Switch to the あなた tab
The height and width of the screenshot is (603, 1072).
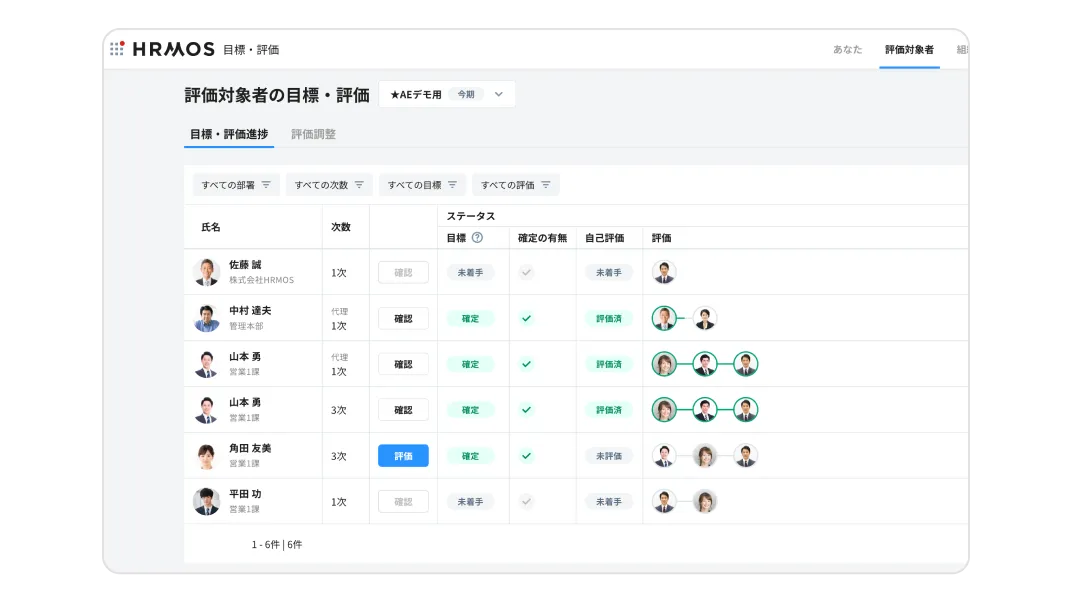click(847, 47)
